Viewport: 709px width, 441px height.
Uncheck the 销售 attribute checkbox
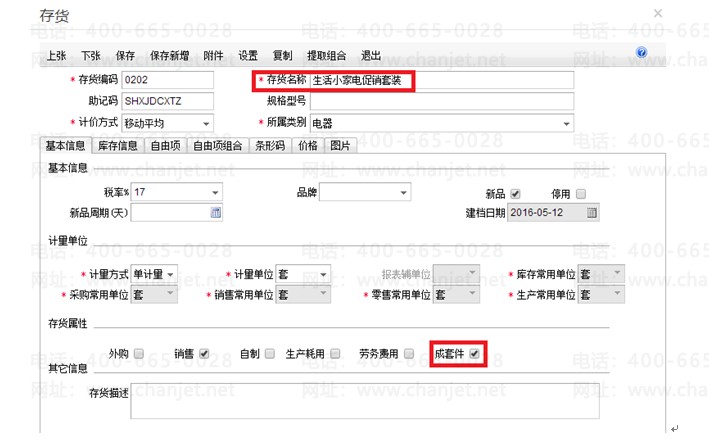204,353
